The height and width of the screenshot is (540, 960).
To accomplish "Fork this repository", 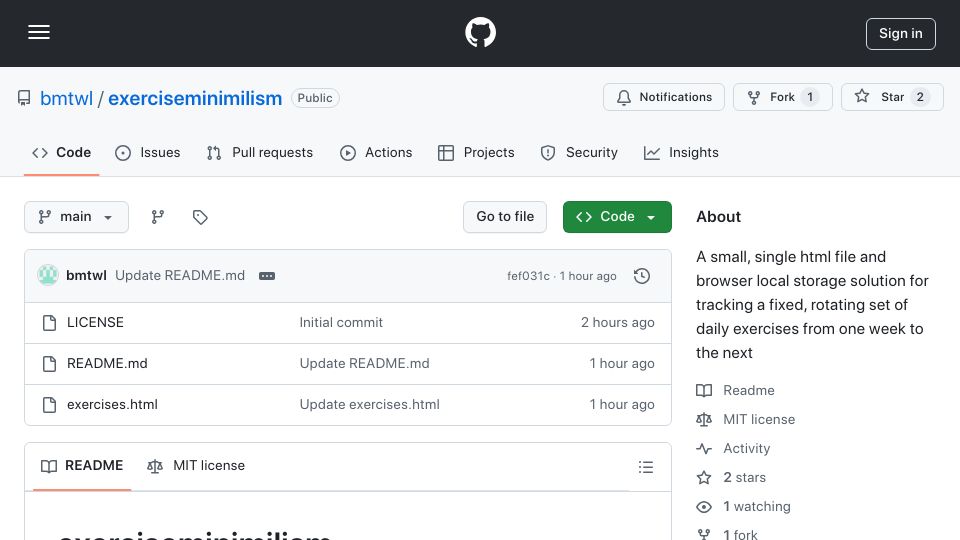I will coord(782,97).
